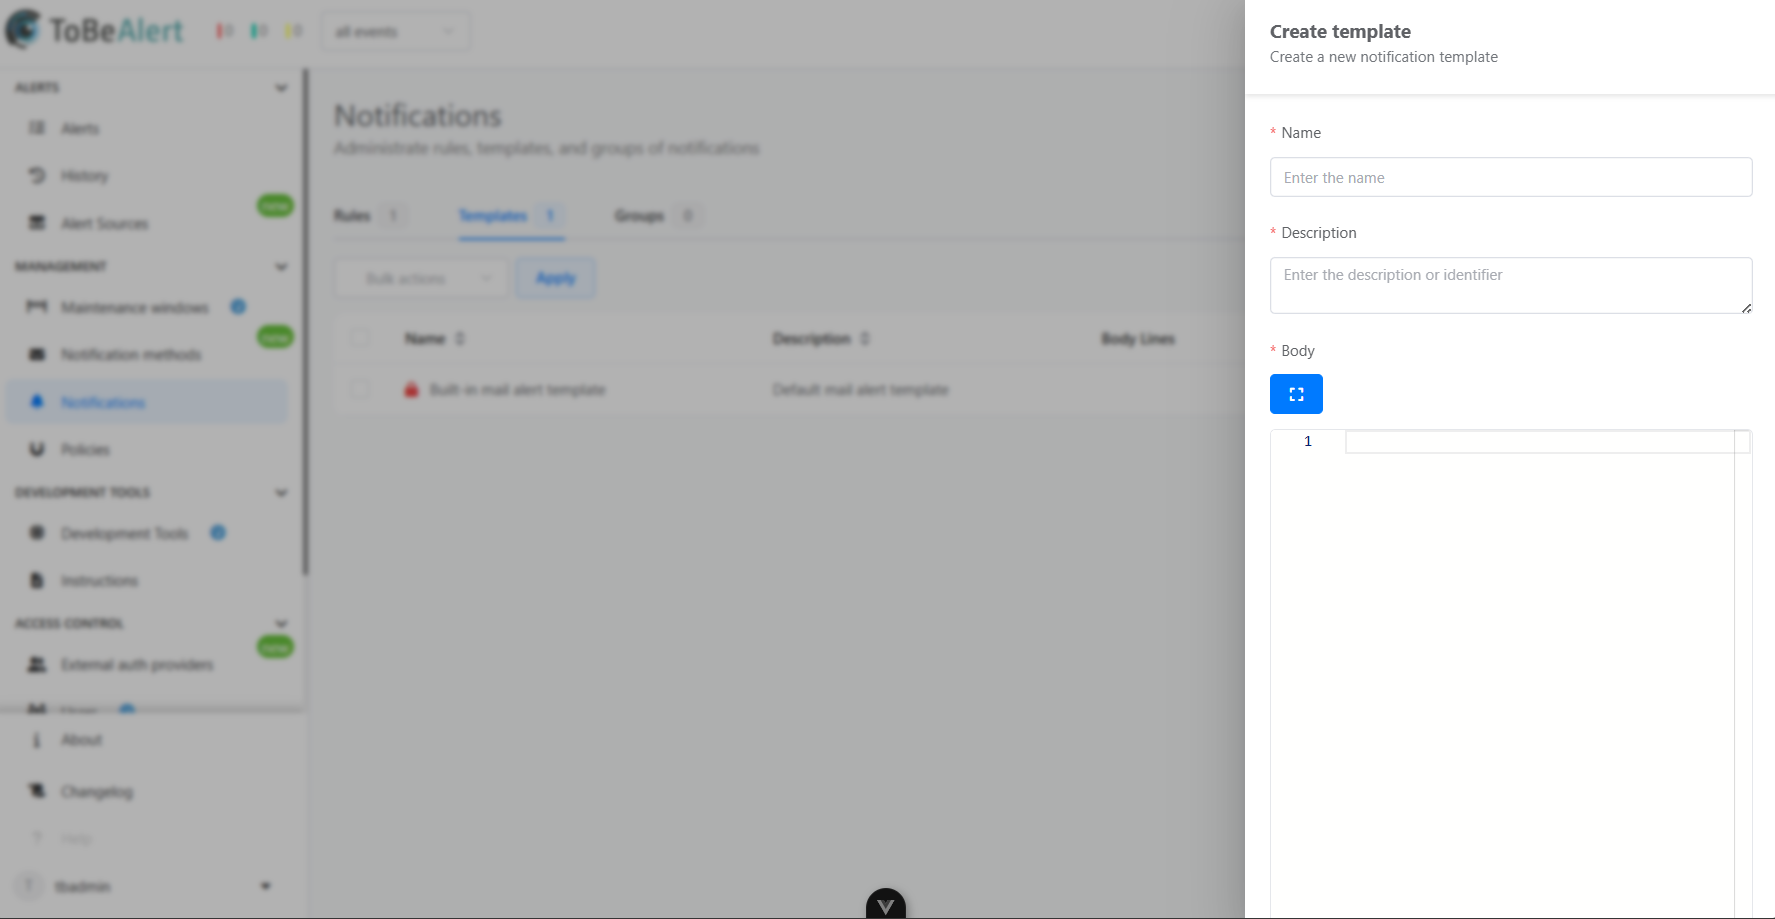Focus the Name input field

coord(1511,177)
